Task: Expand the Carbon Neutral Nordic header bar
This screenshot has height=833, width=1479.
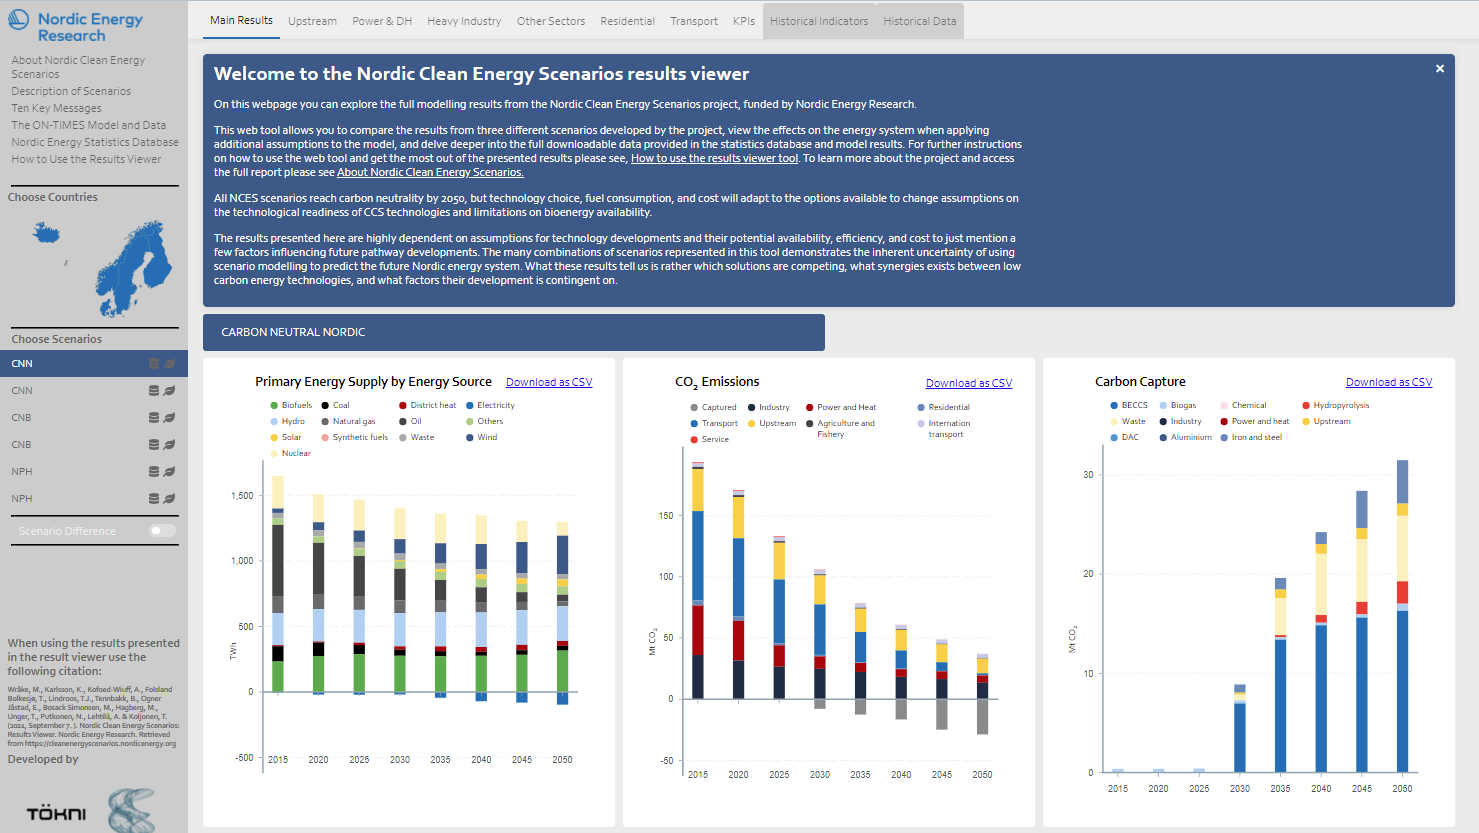Action: 513,332
